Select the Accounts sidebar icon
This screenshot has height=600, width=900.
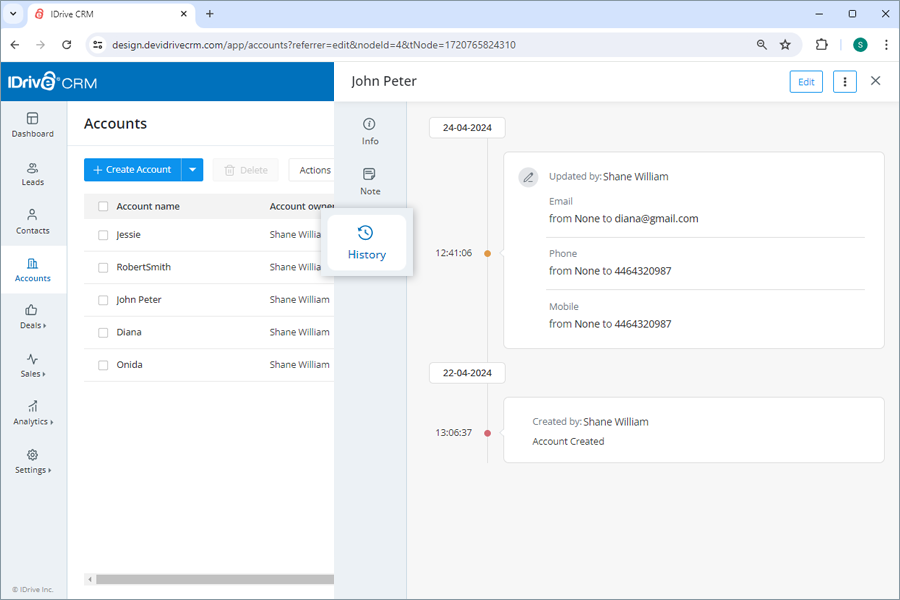[32, 269]
